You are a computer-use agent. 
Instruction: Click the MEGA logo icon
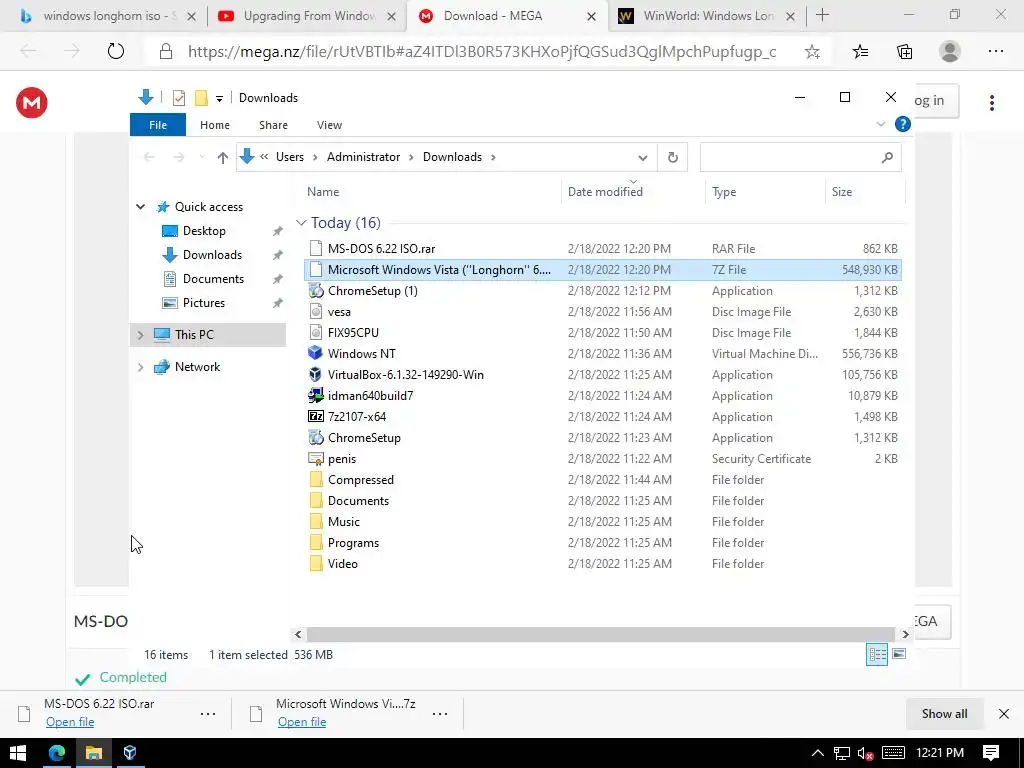click(x=31, y=103)
